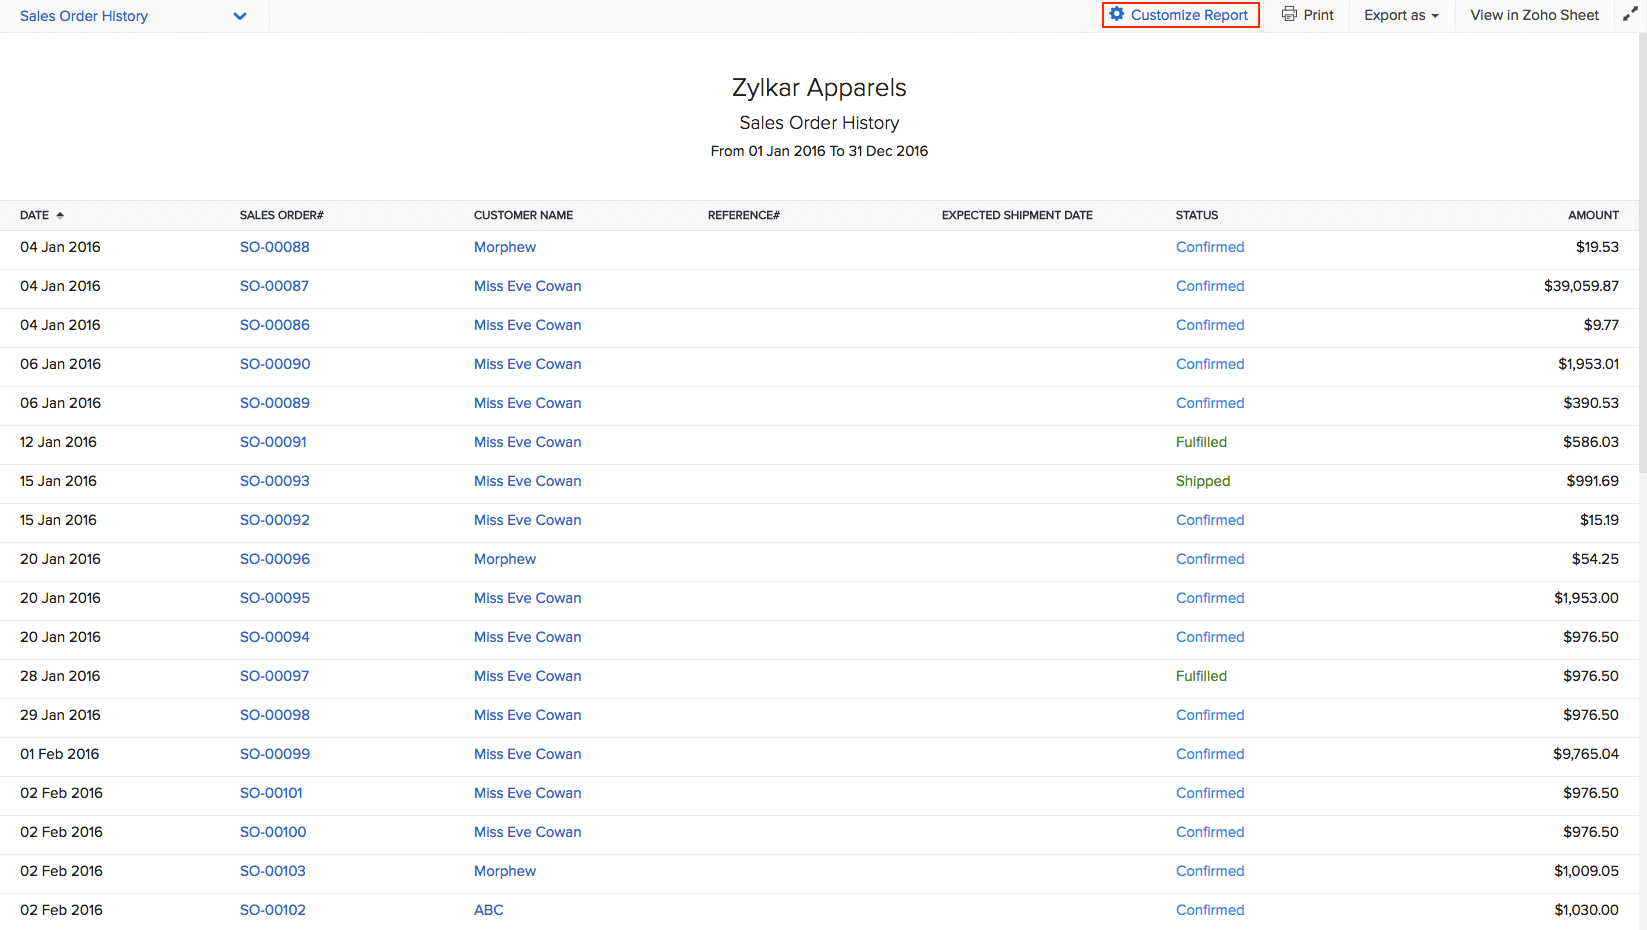Sort by Expected Shipment Date header
This screenshot has height=930, width=1647.
tap(1017, 215)
